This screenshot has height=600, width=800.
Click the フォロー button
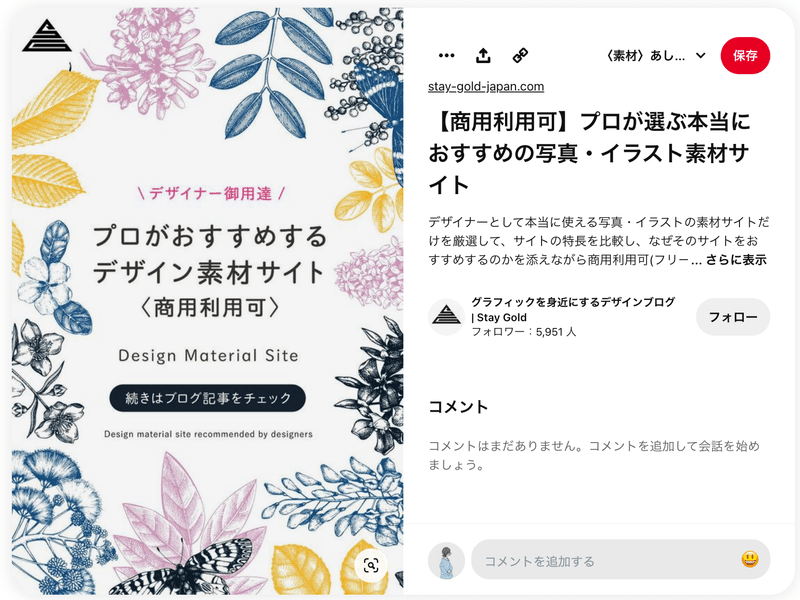pyautogui.click(x=733, y=317)
